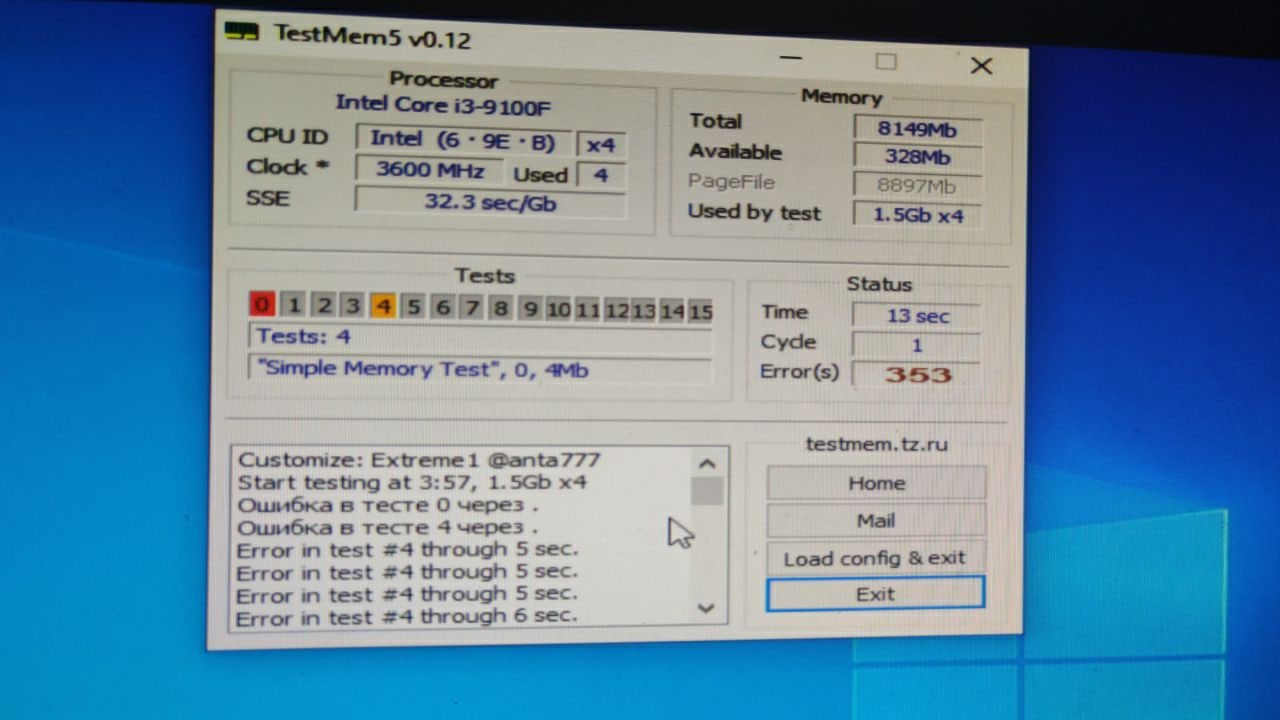Select test indicator box 15
The height and width of the screenshot is (720, 1280).
(x=701, y=311)
